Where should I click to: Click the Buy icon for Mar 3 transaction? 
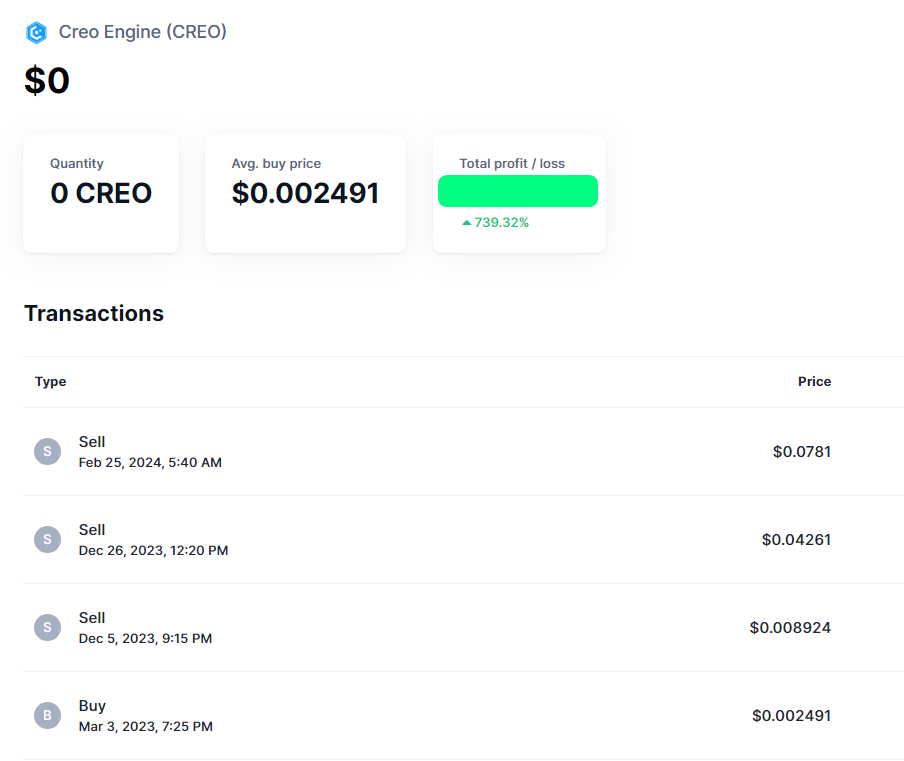click(x=47, y=715)
